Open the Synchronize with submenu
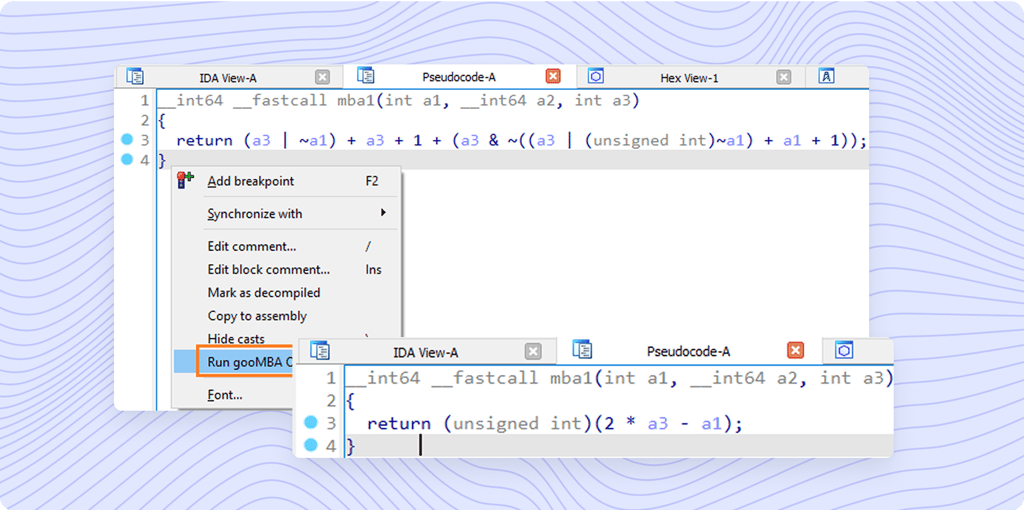The height and width of the screenshot is (510, 1024). point(287,214)
